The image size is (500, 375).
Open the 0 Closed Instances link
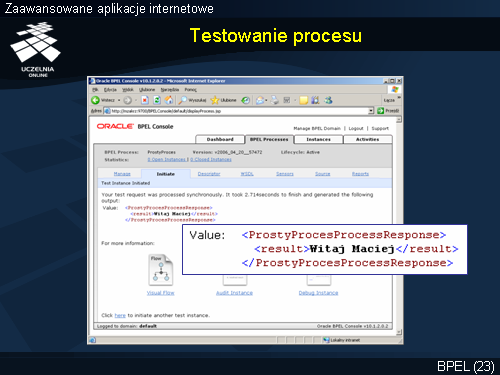pyautogui.click(x=211, y=160)
